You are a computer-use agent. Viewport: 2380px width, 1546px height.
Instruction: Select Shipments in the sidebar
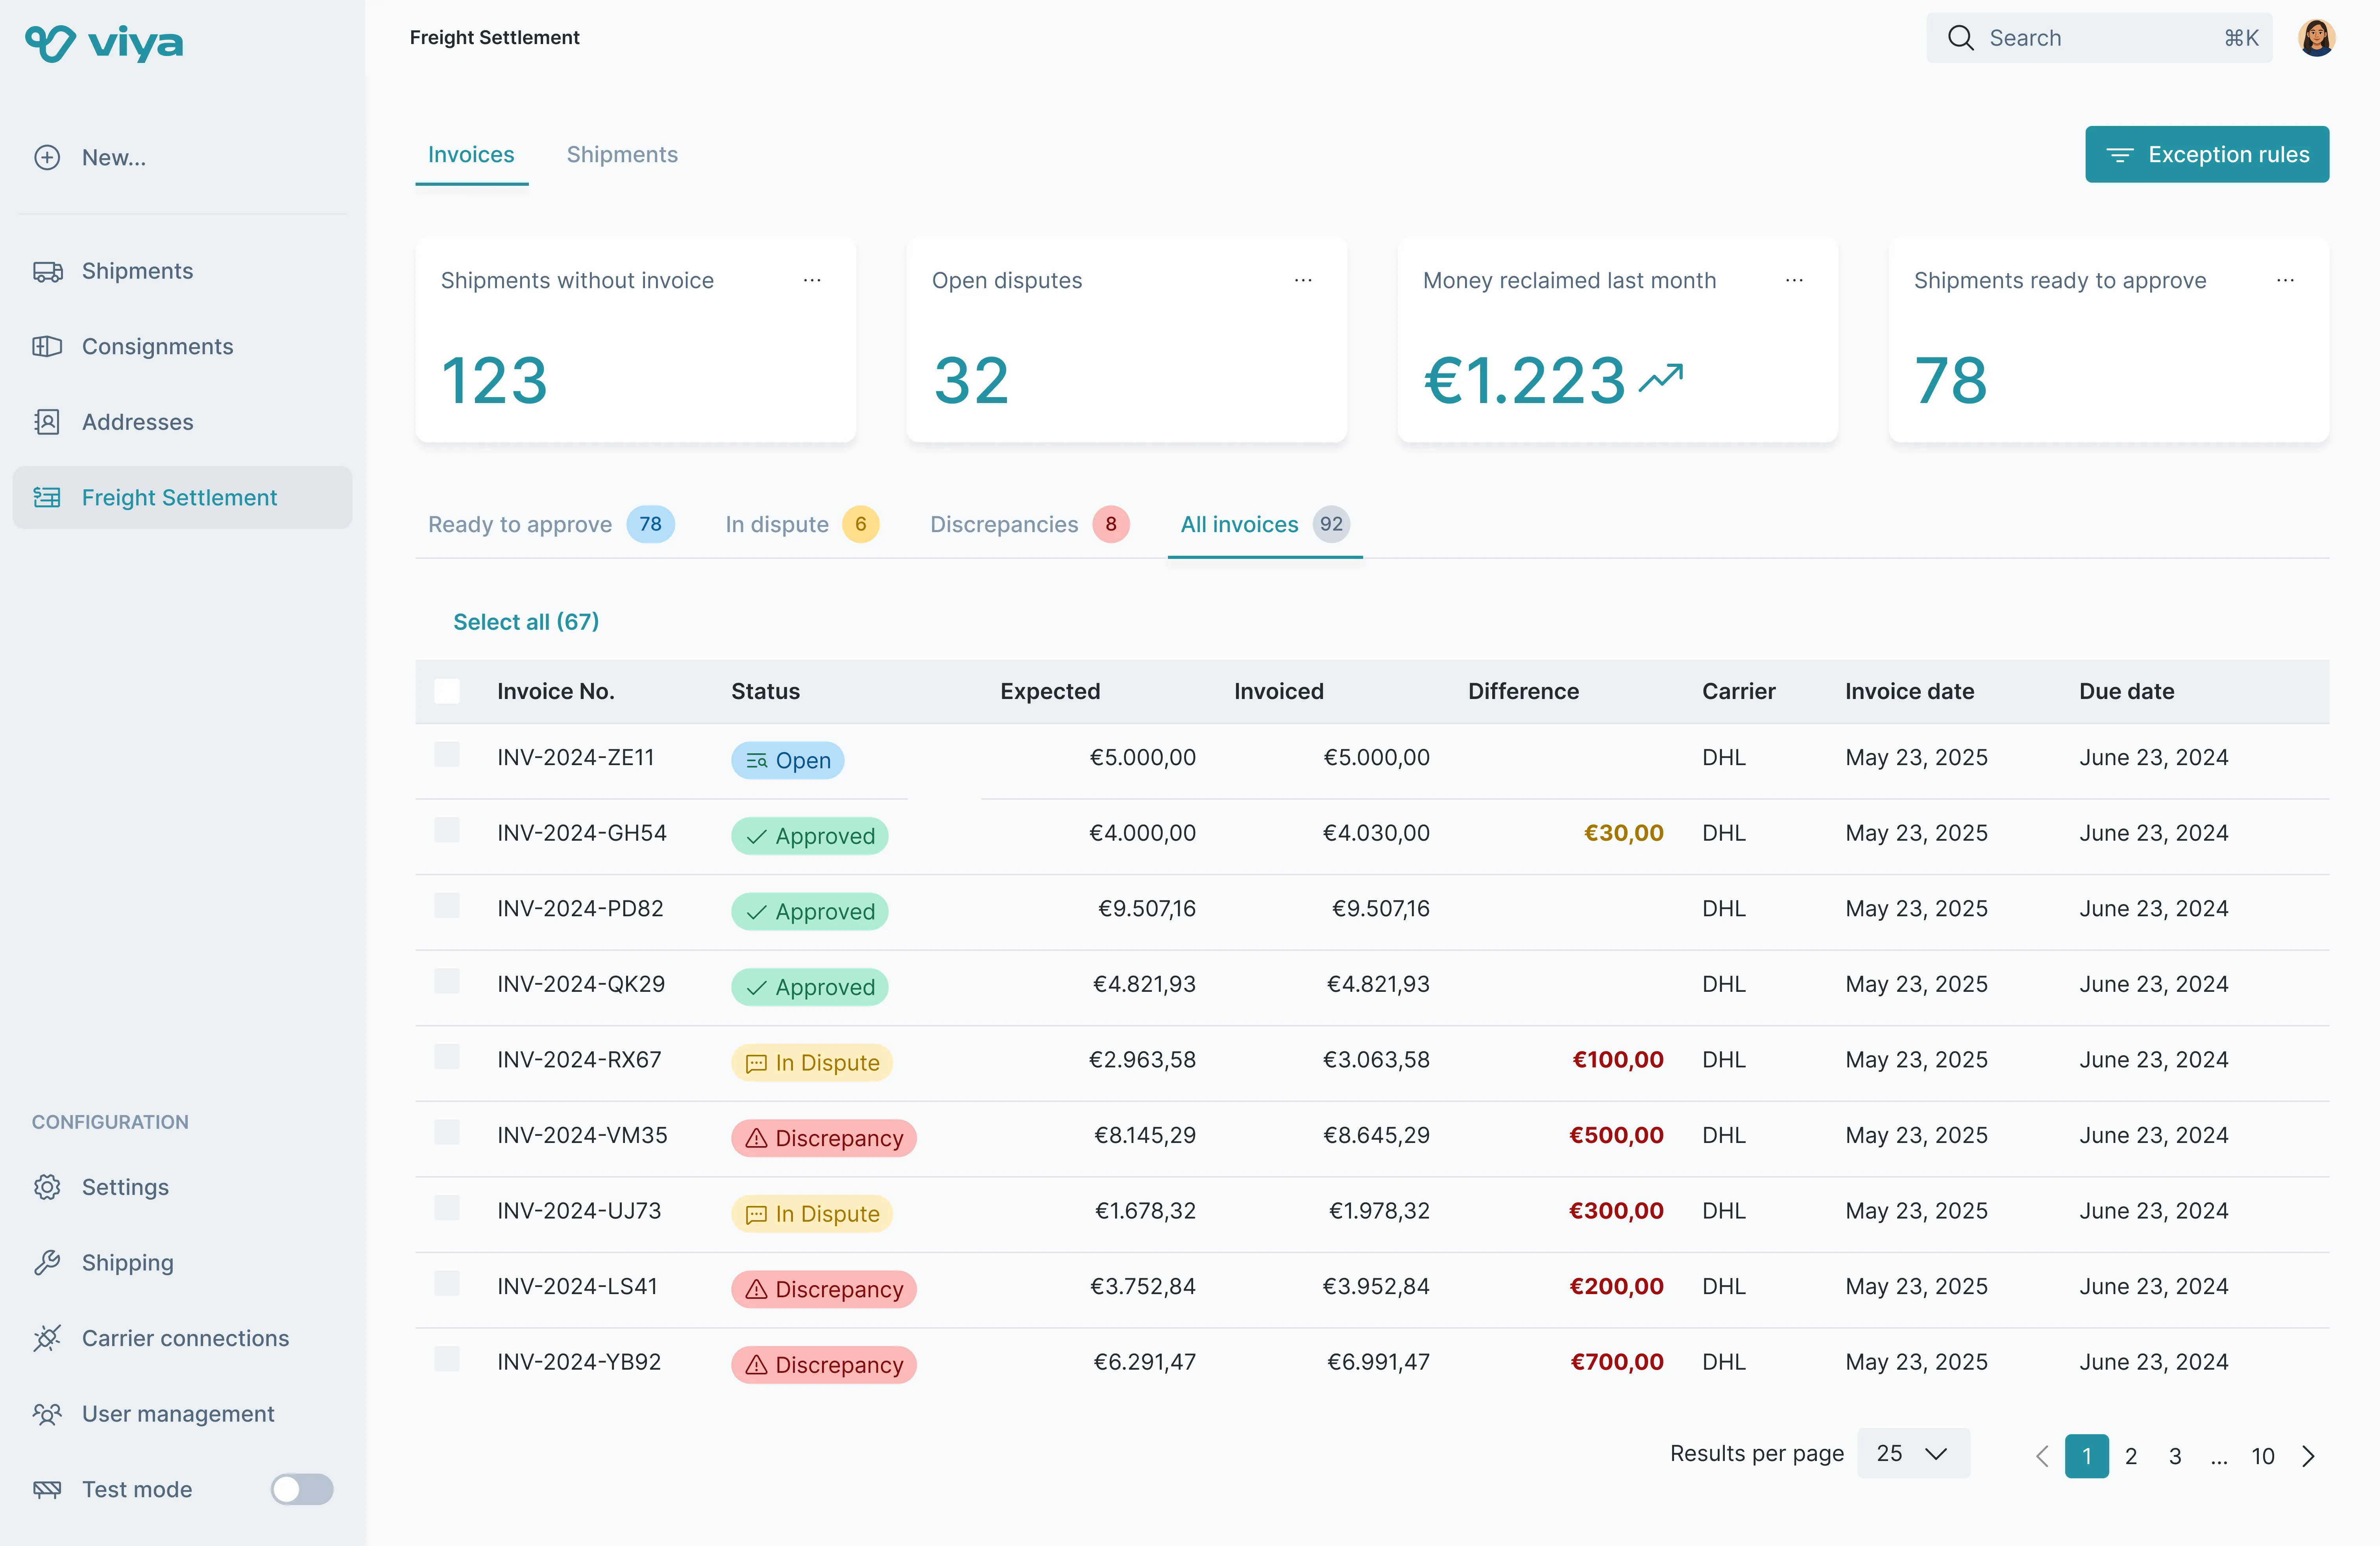(x=137, y=270)
